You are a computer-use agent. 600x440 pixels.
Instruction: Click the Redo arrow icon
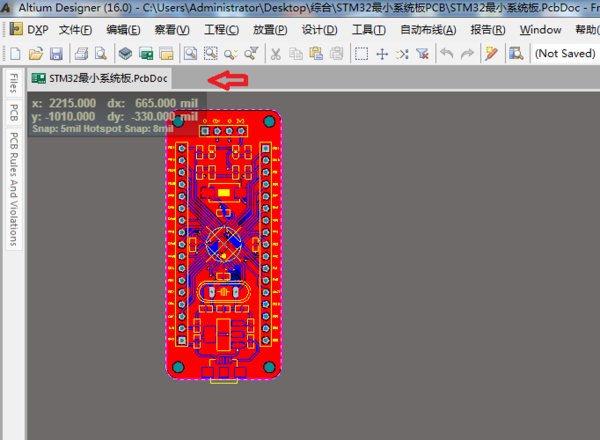click(467, 54)
